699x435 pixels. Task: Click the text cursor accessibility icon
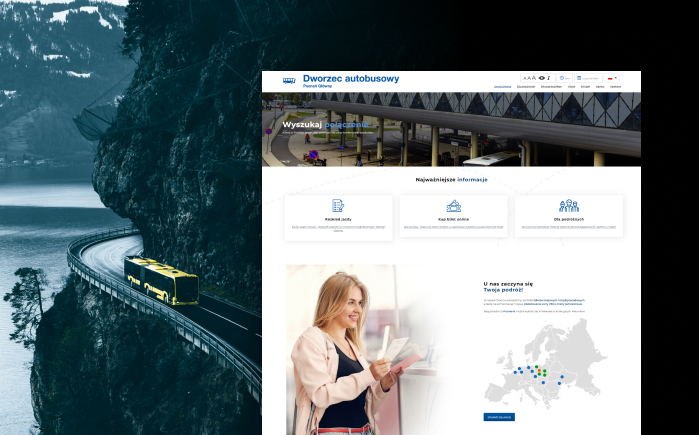pyautogui.click(x=549, y=77)
